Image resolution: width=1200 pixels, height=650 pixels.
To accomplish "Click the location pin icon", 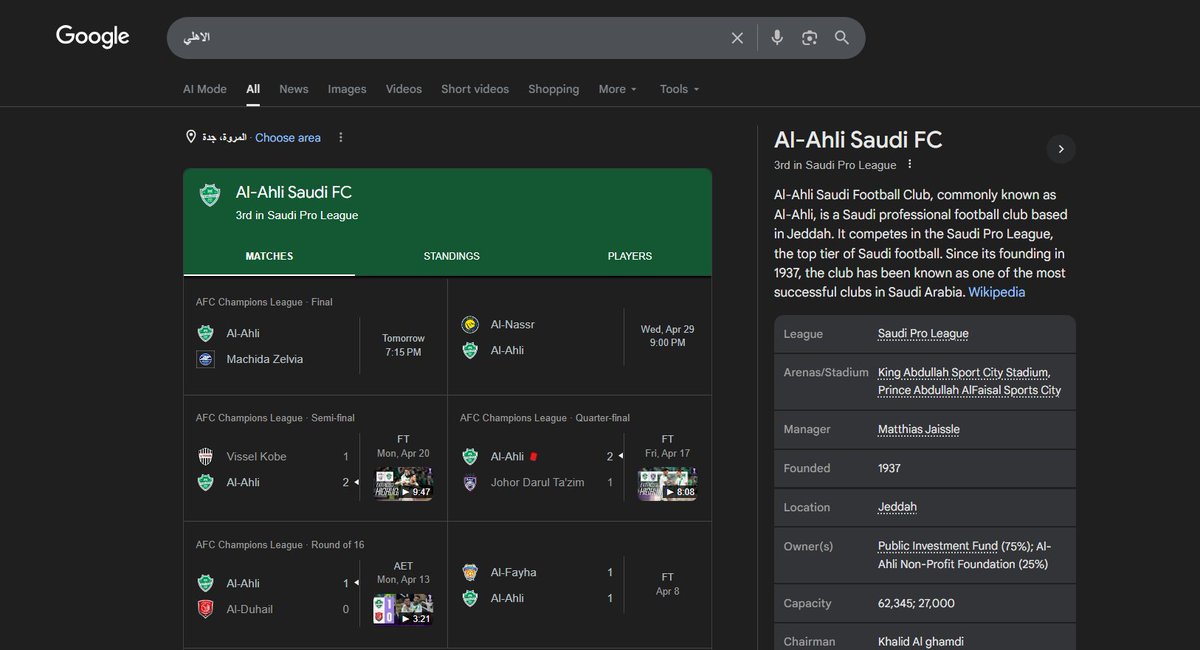I will click(191, 137).
